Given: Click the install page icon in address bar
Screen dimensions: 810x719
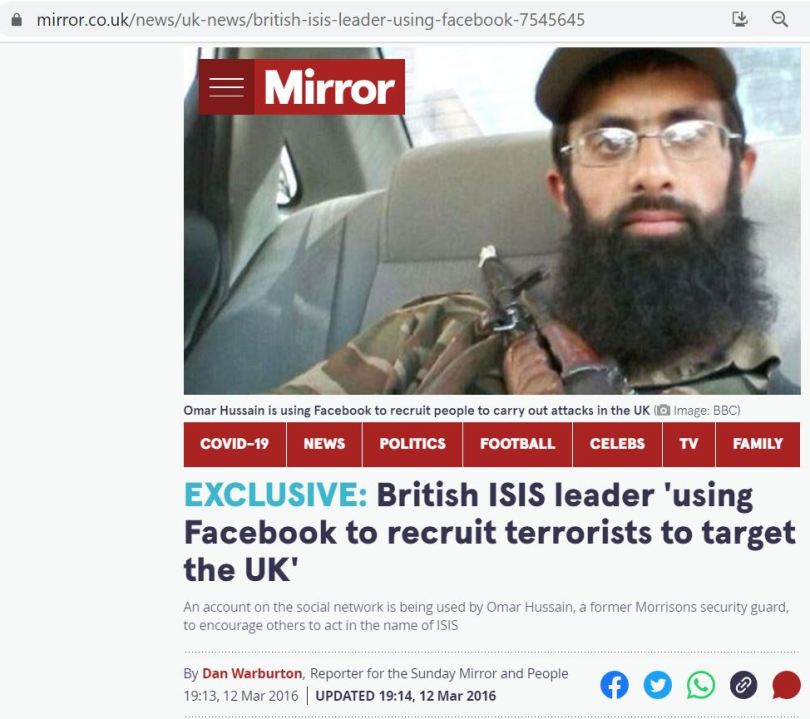Looking at the screenshot, I should [x=740, y=20].
